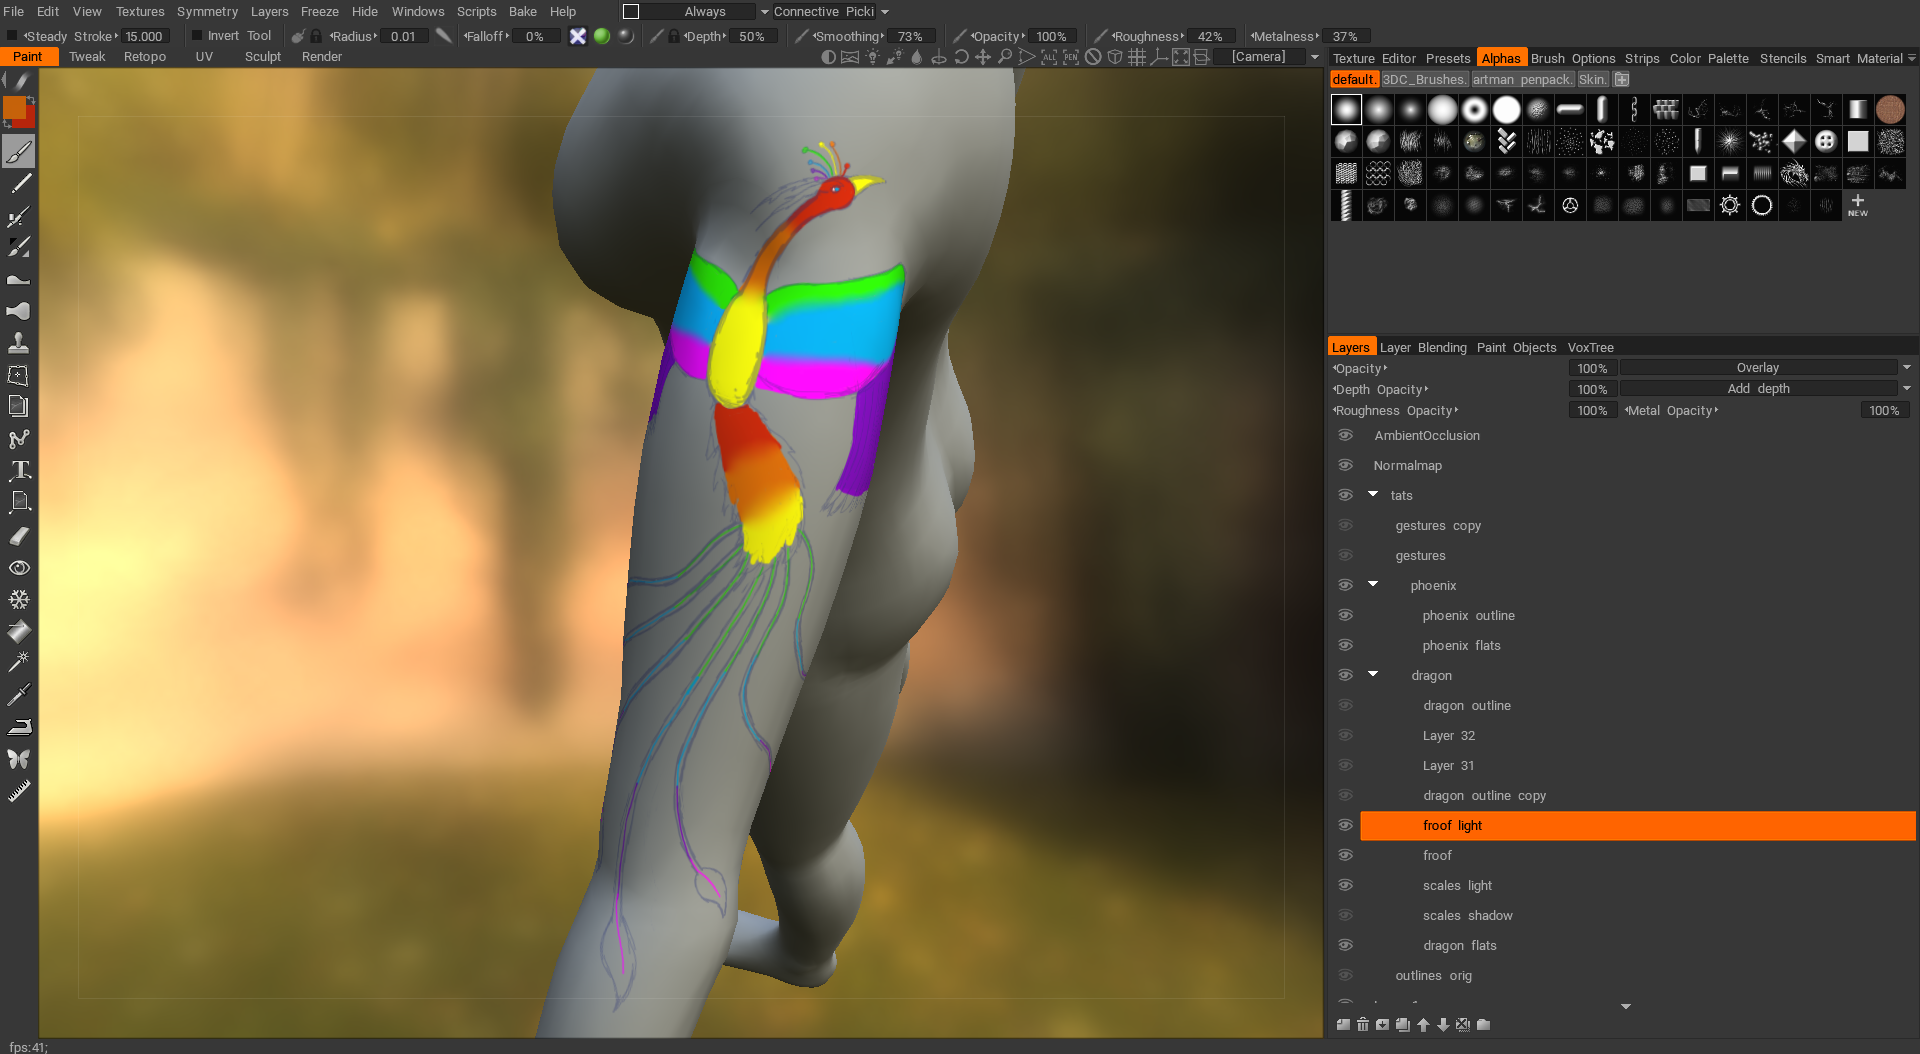
Task: Move selected layer up with arrow icon
Action: click(x=1423, y=1025)
